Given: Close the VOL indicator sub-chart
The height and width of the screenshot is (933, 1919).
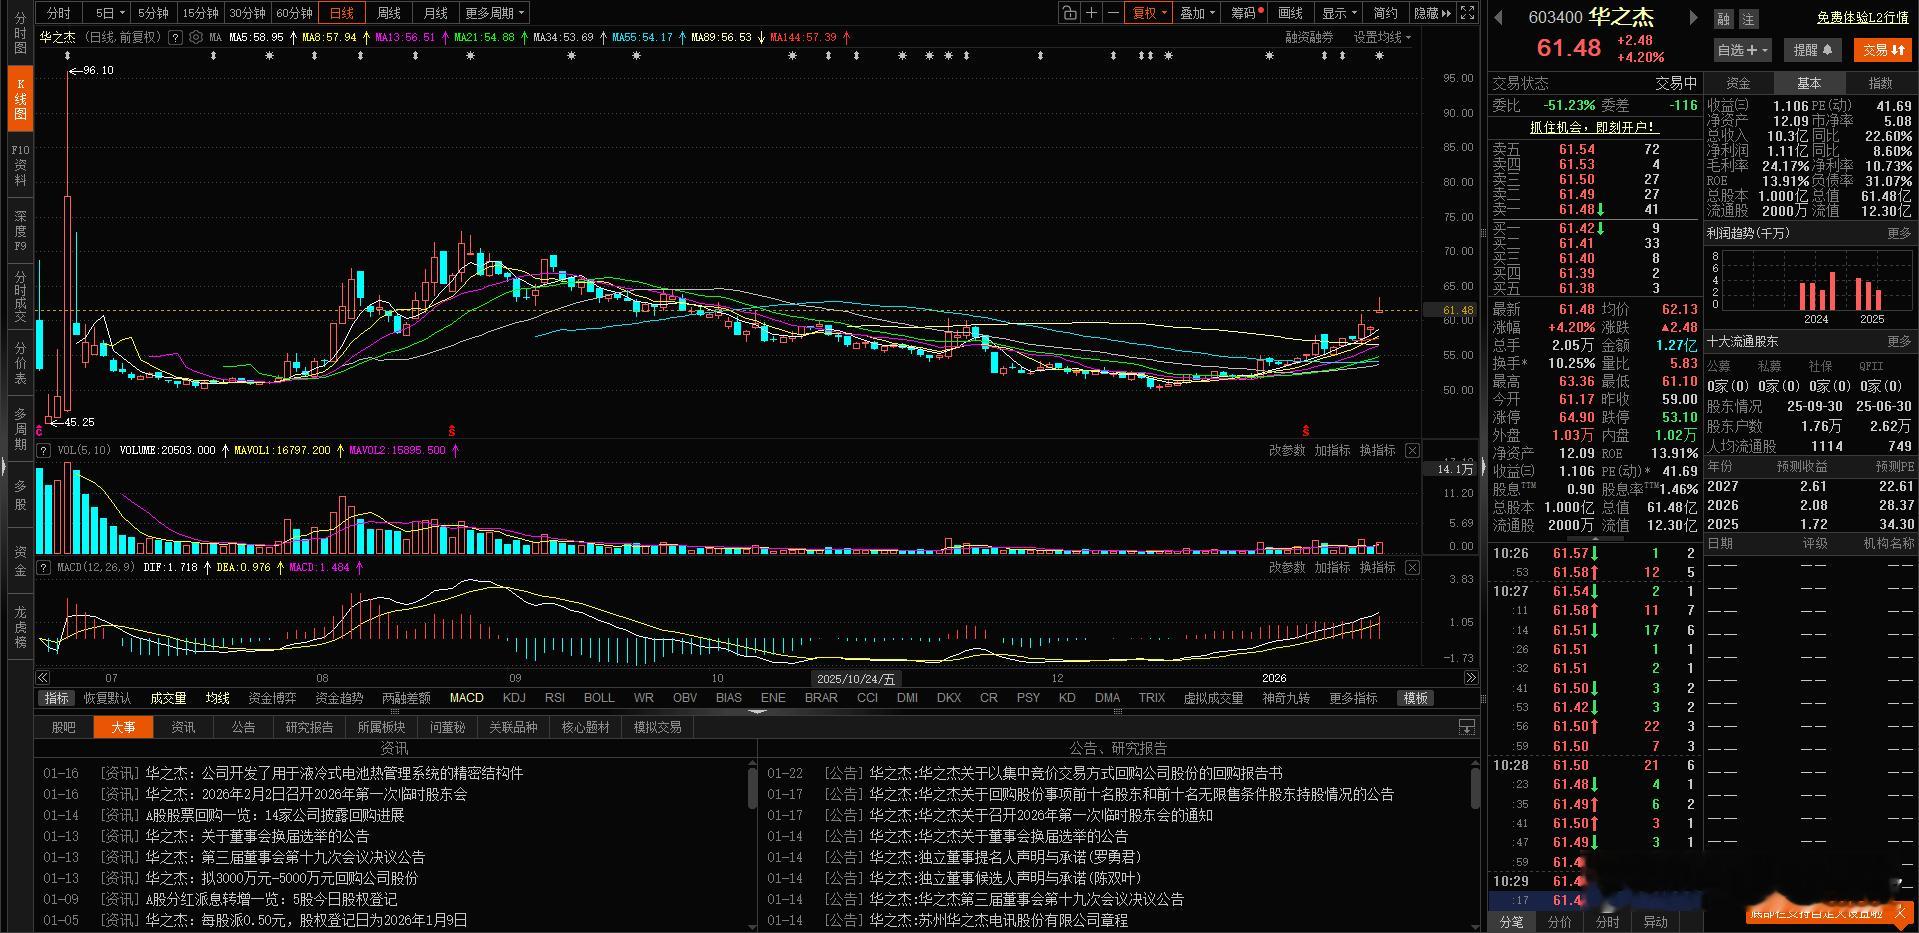Looking at the screenshot, I should click(x=1412, y=451).
